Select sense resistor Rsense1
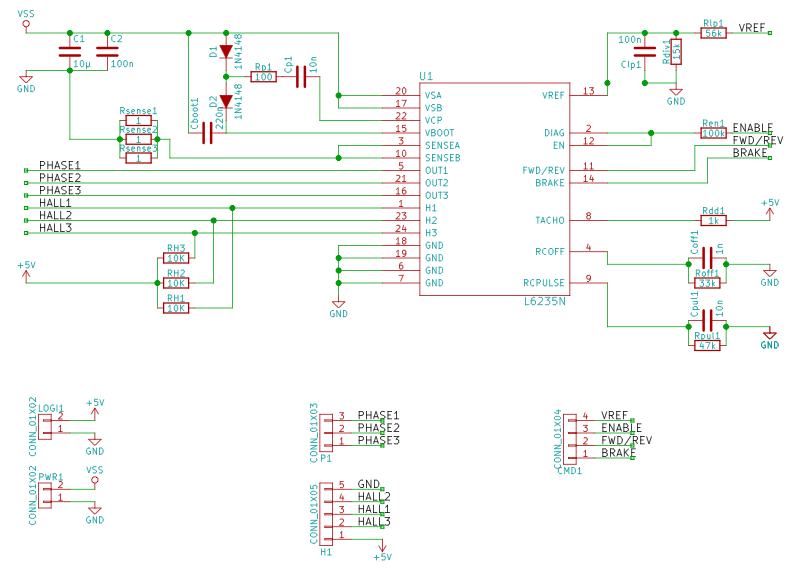The image size is (796, 569). 138,120
